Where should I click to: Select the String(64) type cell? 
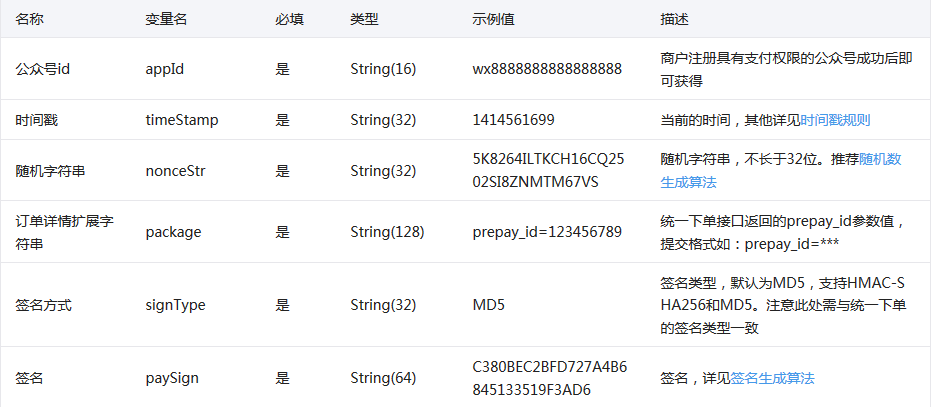pyautogui.click(x=383, y=378)
